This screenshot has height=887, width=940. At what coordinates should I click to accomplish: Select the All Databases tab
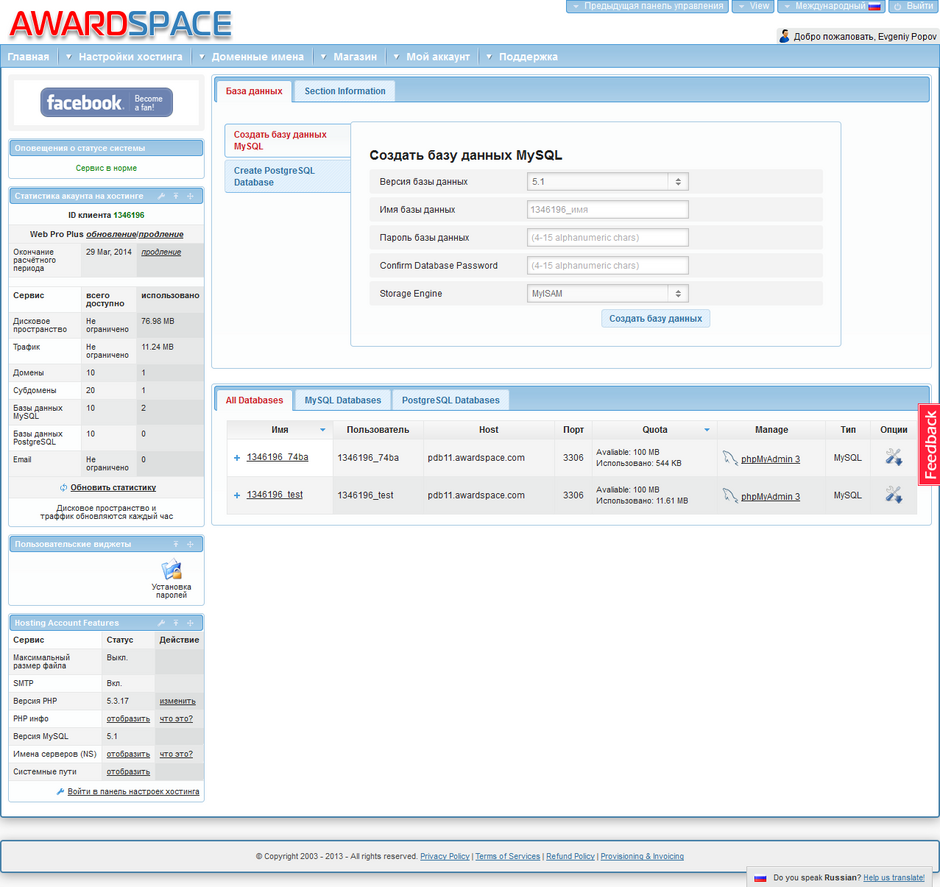click(254, 400)
